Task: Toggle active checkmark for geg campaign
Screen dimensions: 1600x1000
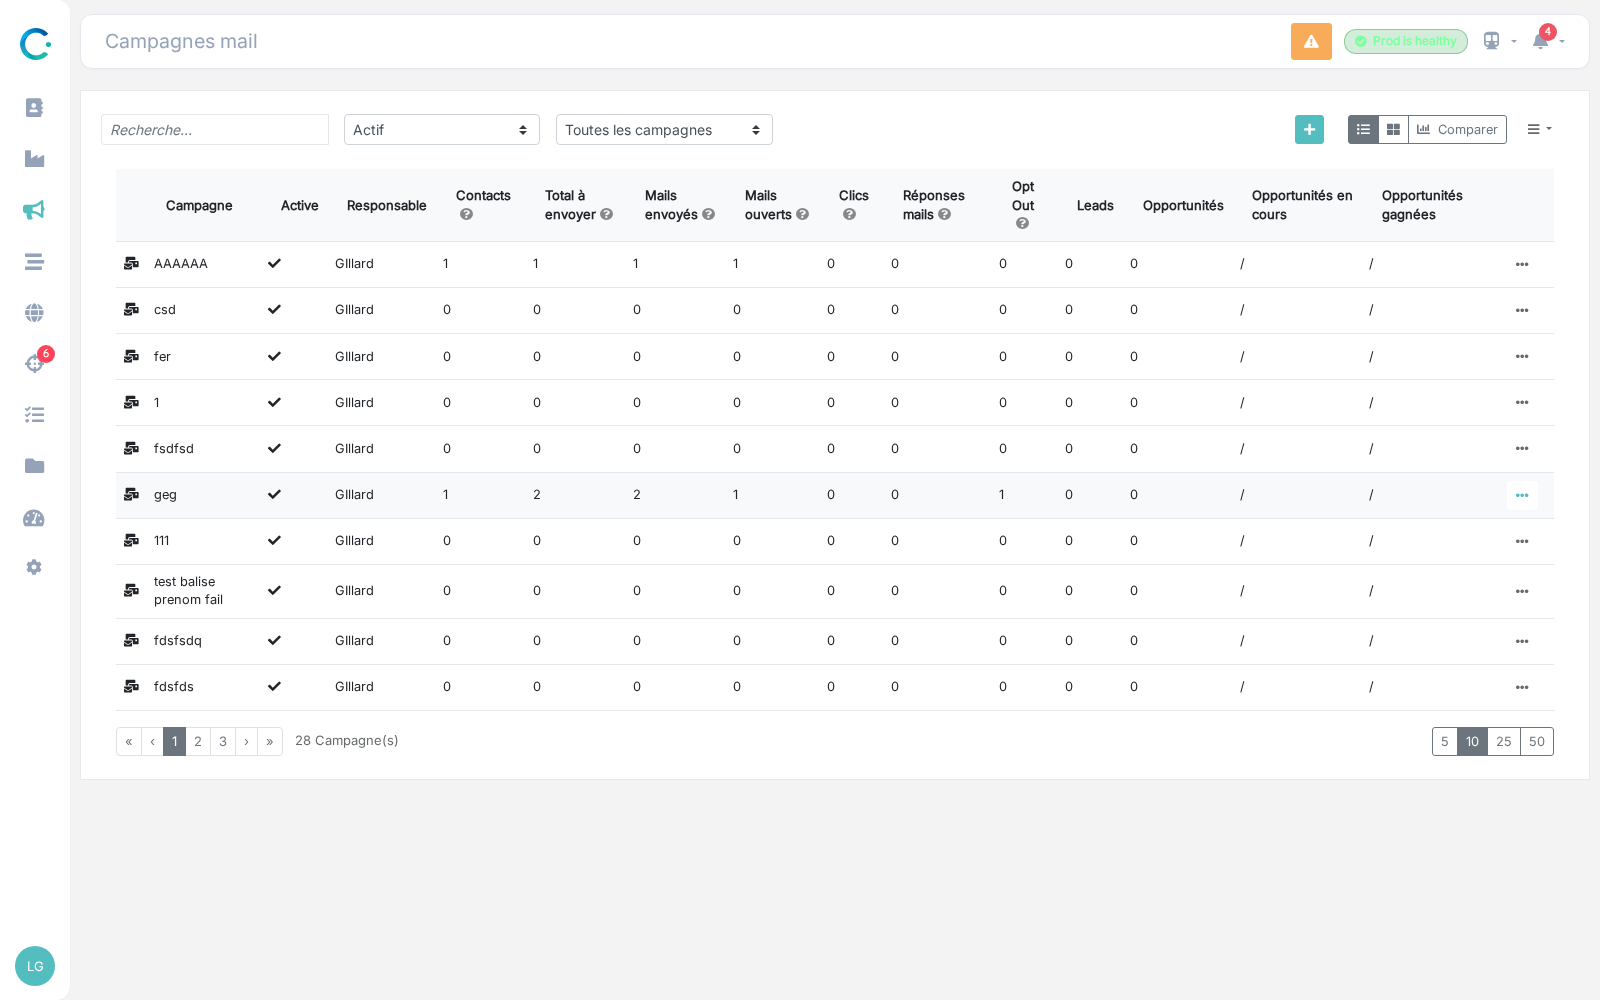Action: [x=274, y=494]
